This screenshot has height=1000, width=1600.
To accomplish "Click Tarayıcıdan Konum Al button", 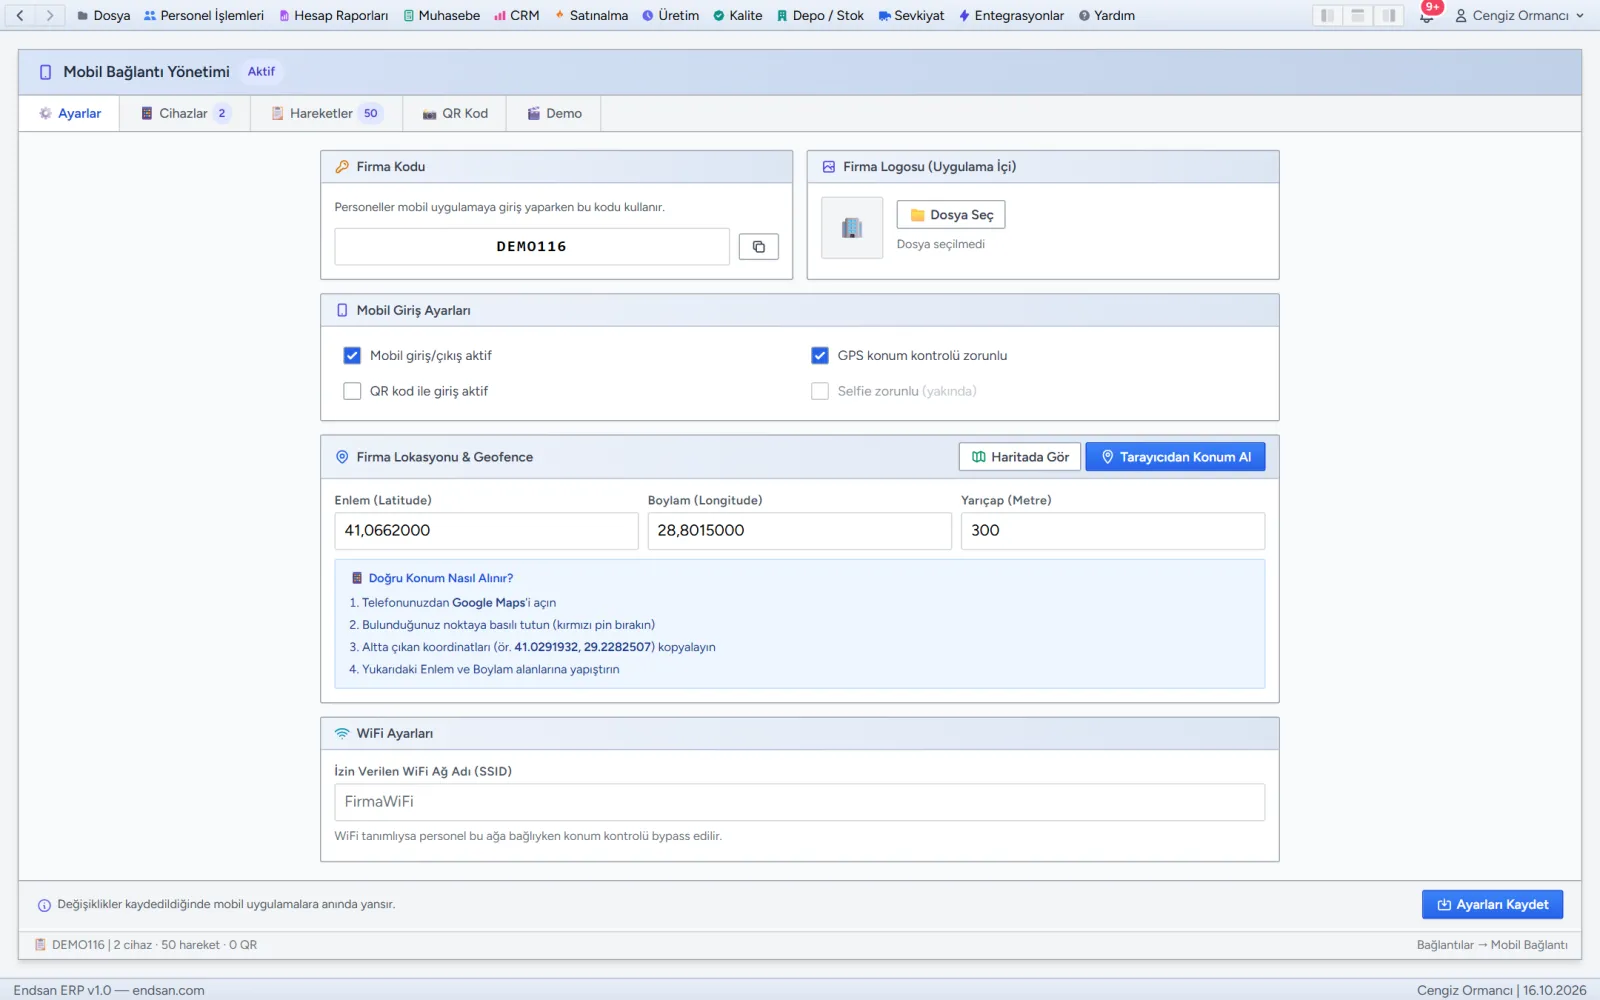I will pyautogui.click(x=1175, y=457).
